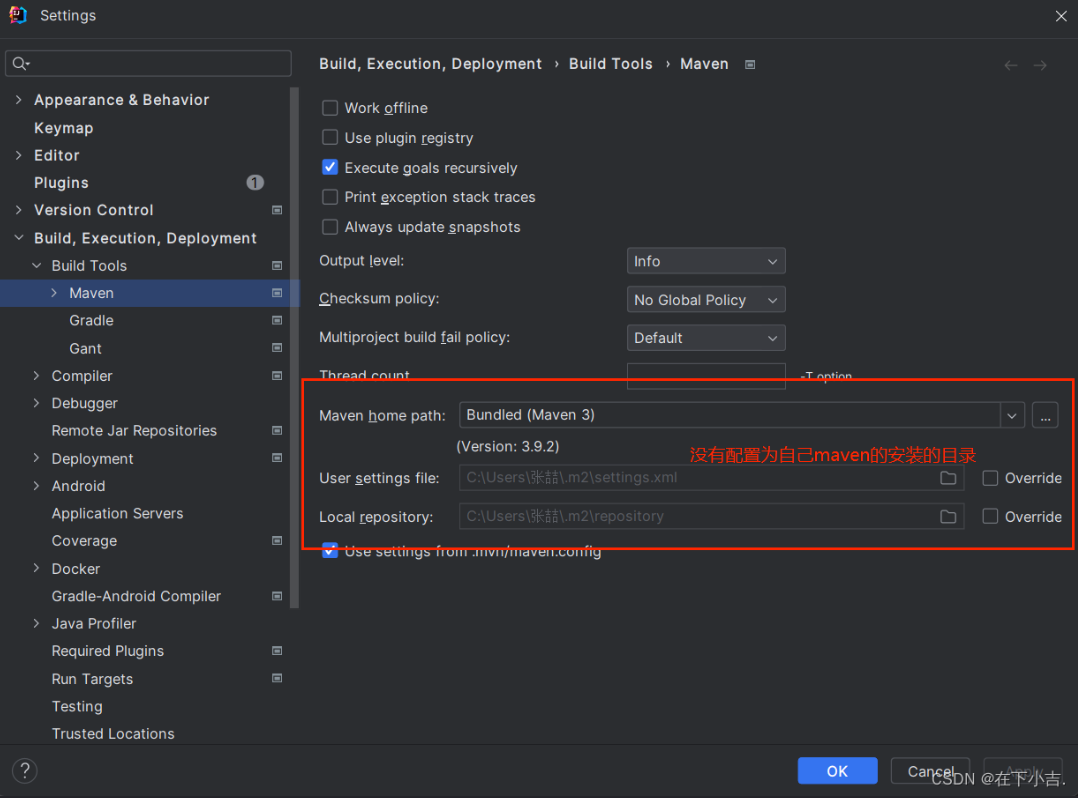Click the forward navigation arrow
Viewport: 1078px width, 798px height.
(1040, 65)
